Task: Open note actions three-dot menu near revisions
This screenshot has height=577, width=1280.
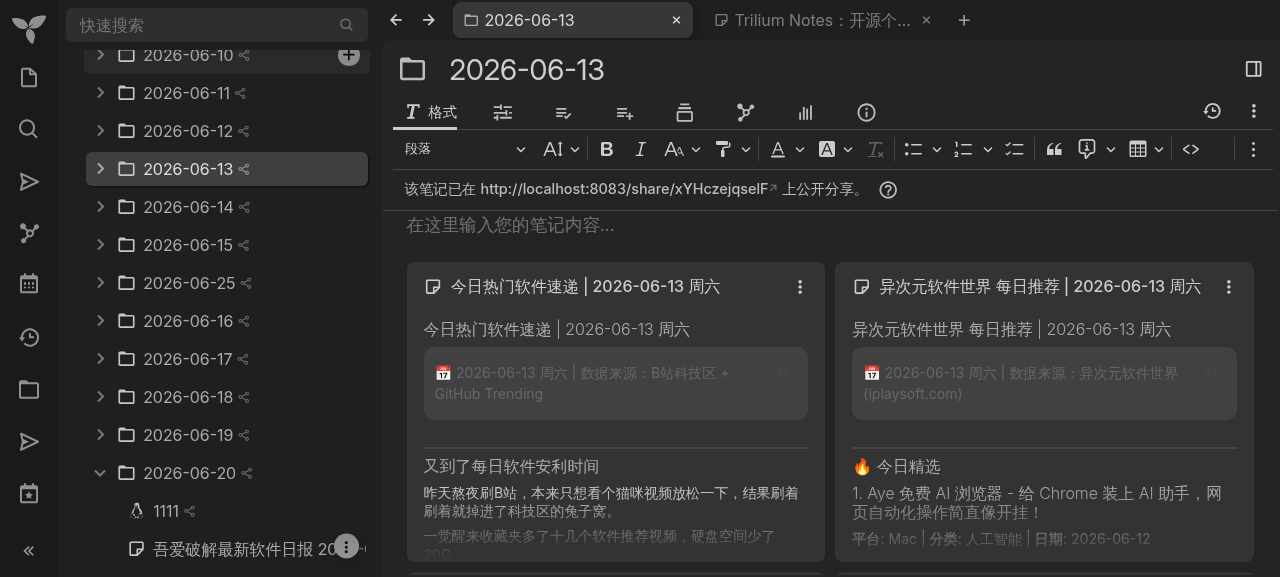Action: click(1253, 111)
